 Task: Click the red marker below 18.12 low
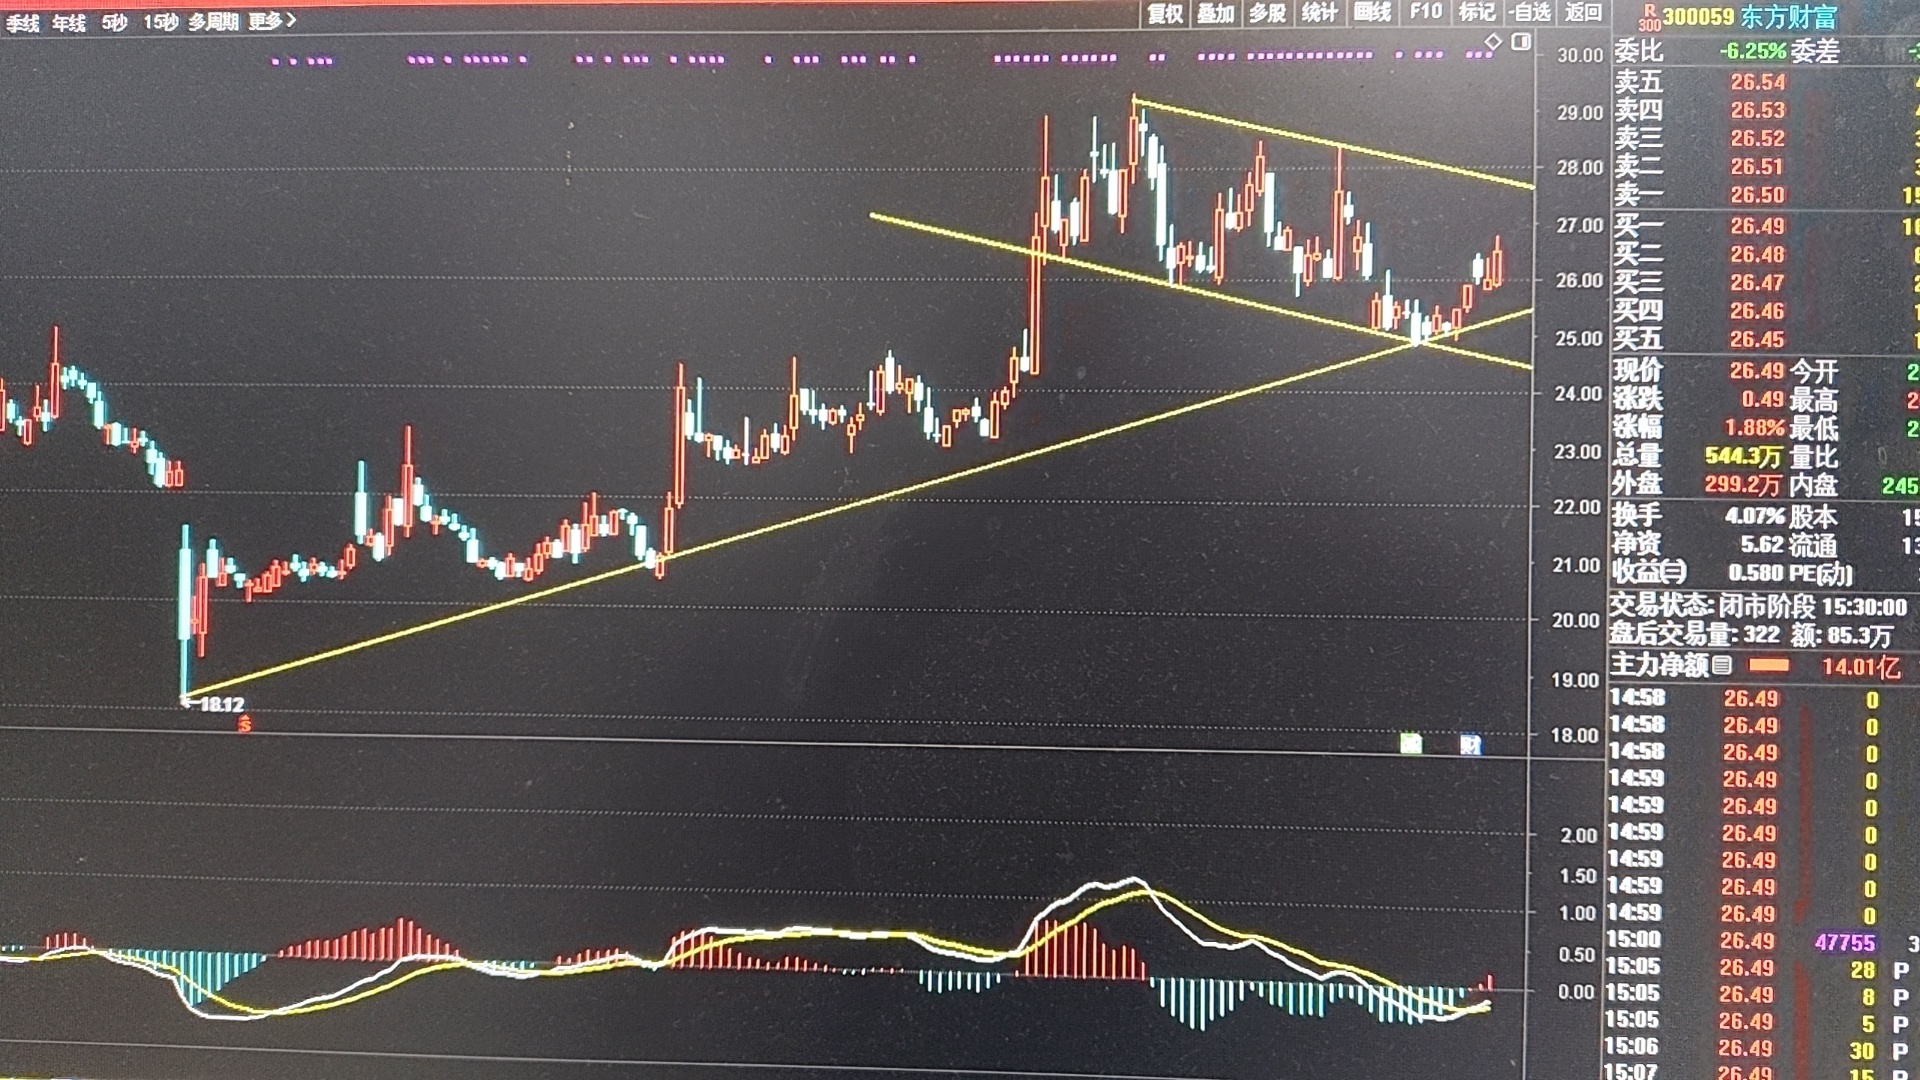245,725
